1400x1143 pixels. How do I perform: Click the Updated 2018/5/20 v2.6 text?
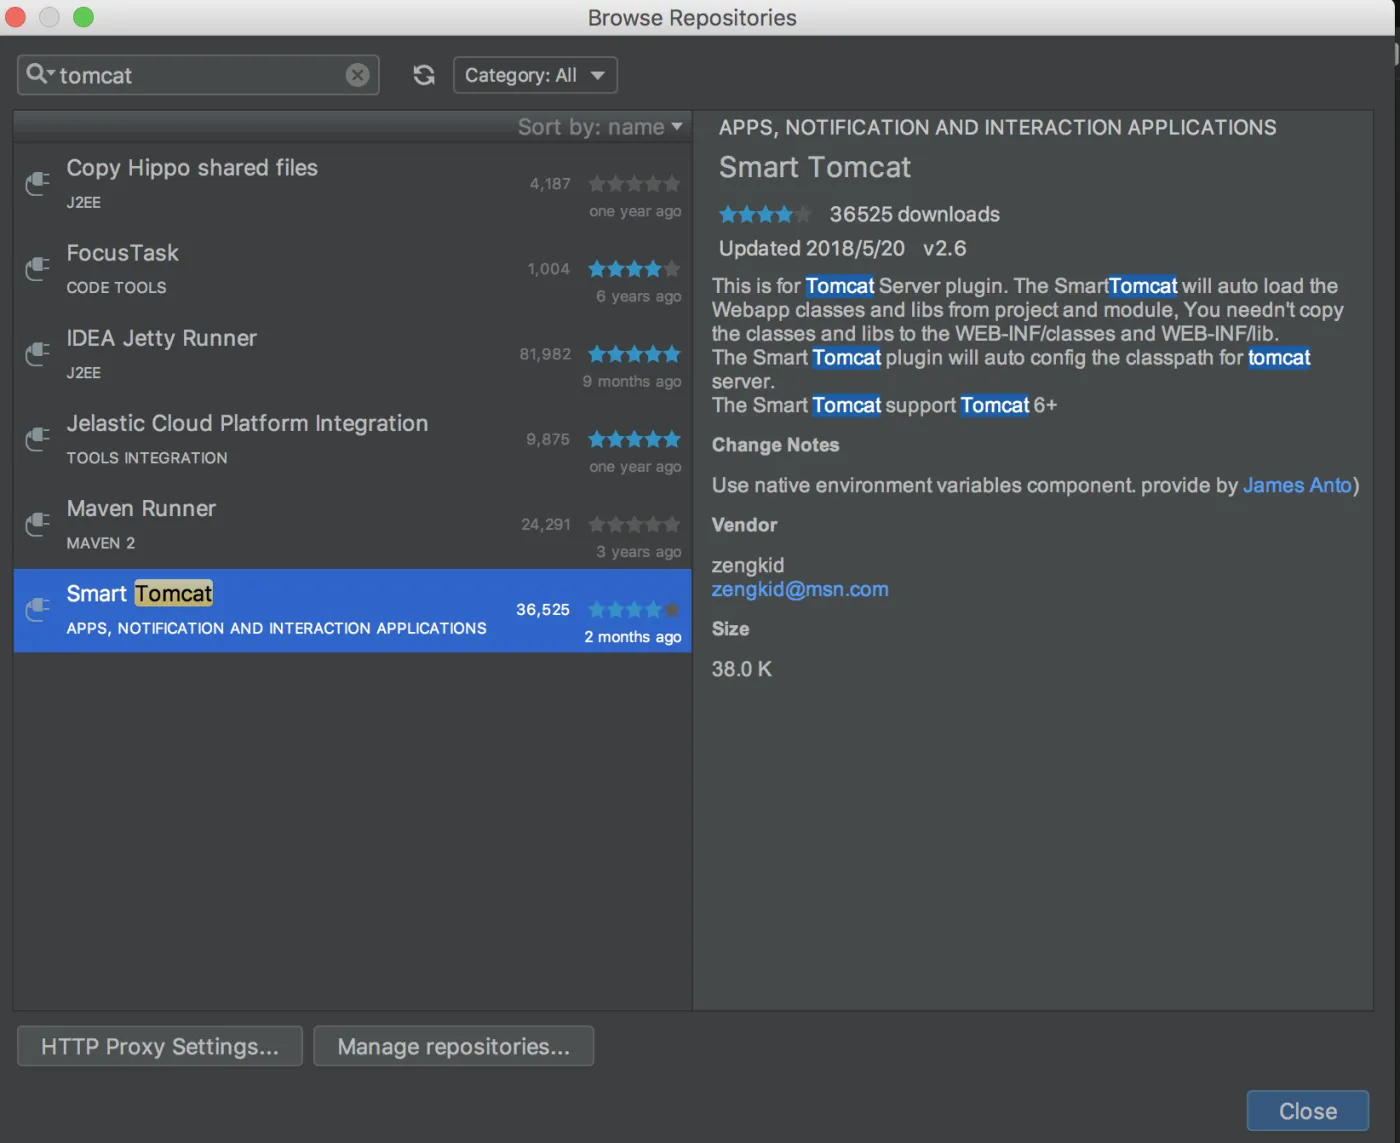tap(842, 248)
